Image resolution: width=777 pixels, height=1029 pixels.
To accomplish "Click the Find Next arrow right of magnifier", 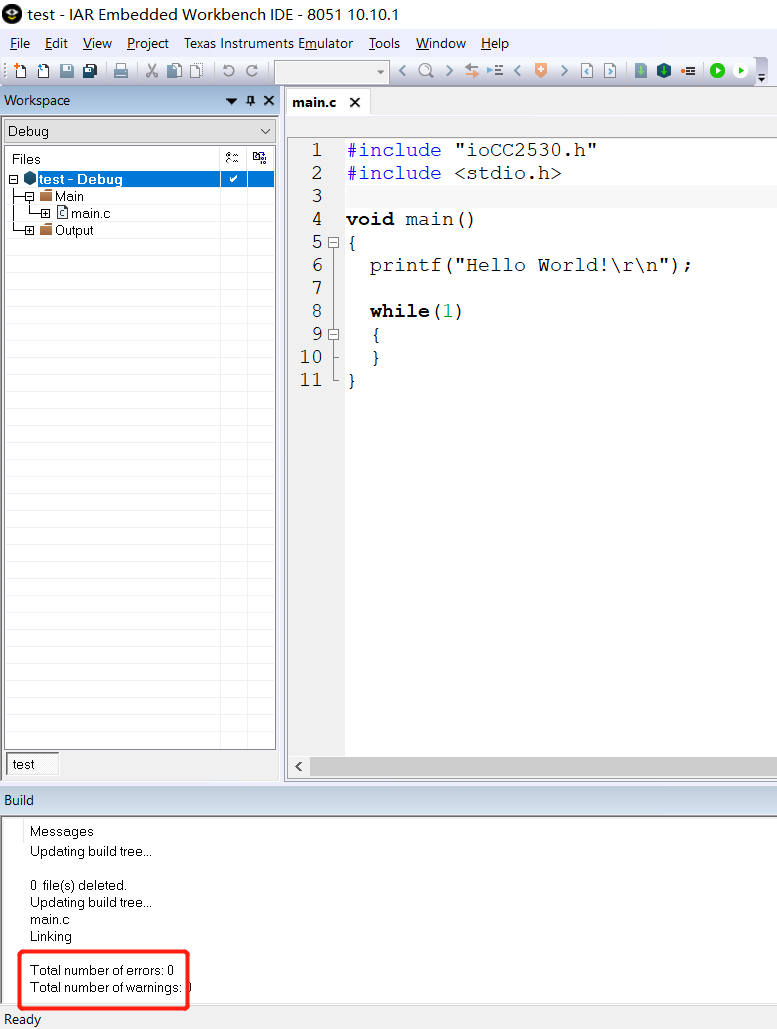I will pyautogui.click(x=450, y=70).
